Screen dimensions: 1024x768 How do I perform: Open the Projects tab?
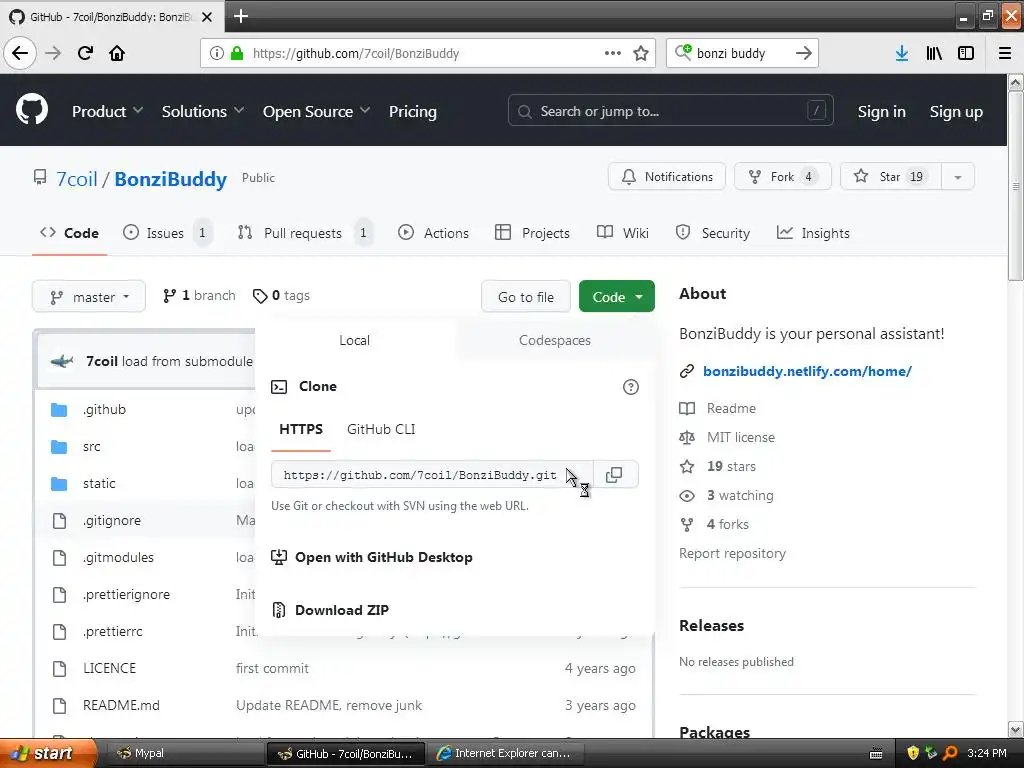pyautogui.click(x=532, y=233)
